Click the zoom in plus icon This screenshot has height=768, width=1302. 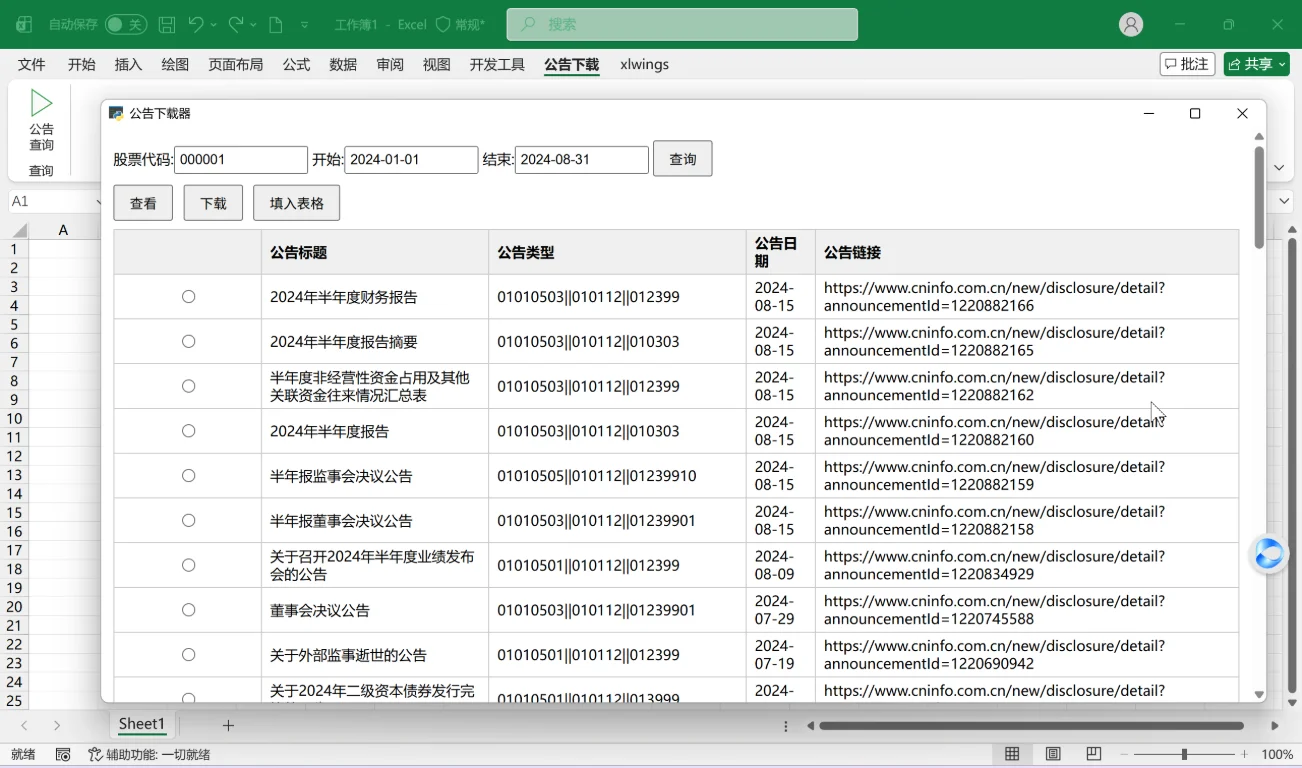tap(1244, 755)
